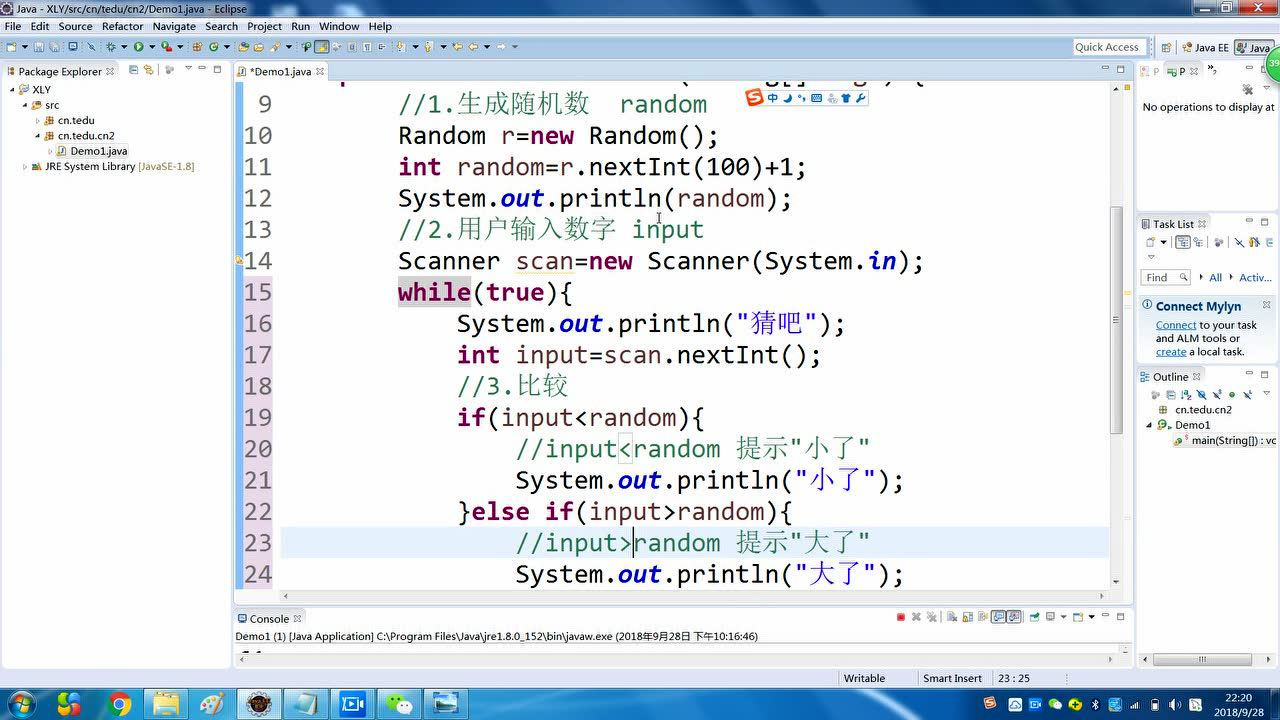Image resolution: width=1280 pixels, height=720 pixels.
Task: Click the editor vertical scrollbar thumb
Action: pos(1117,320)
